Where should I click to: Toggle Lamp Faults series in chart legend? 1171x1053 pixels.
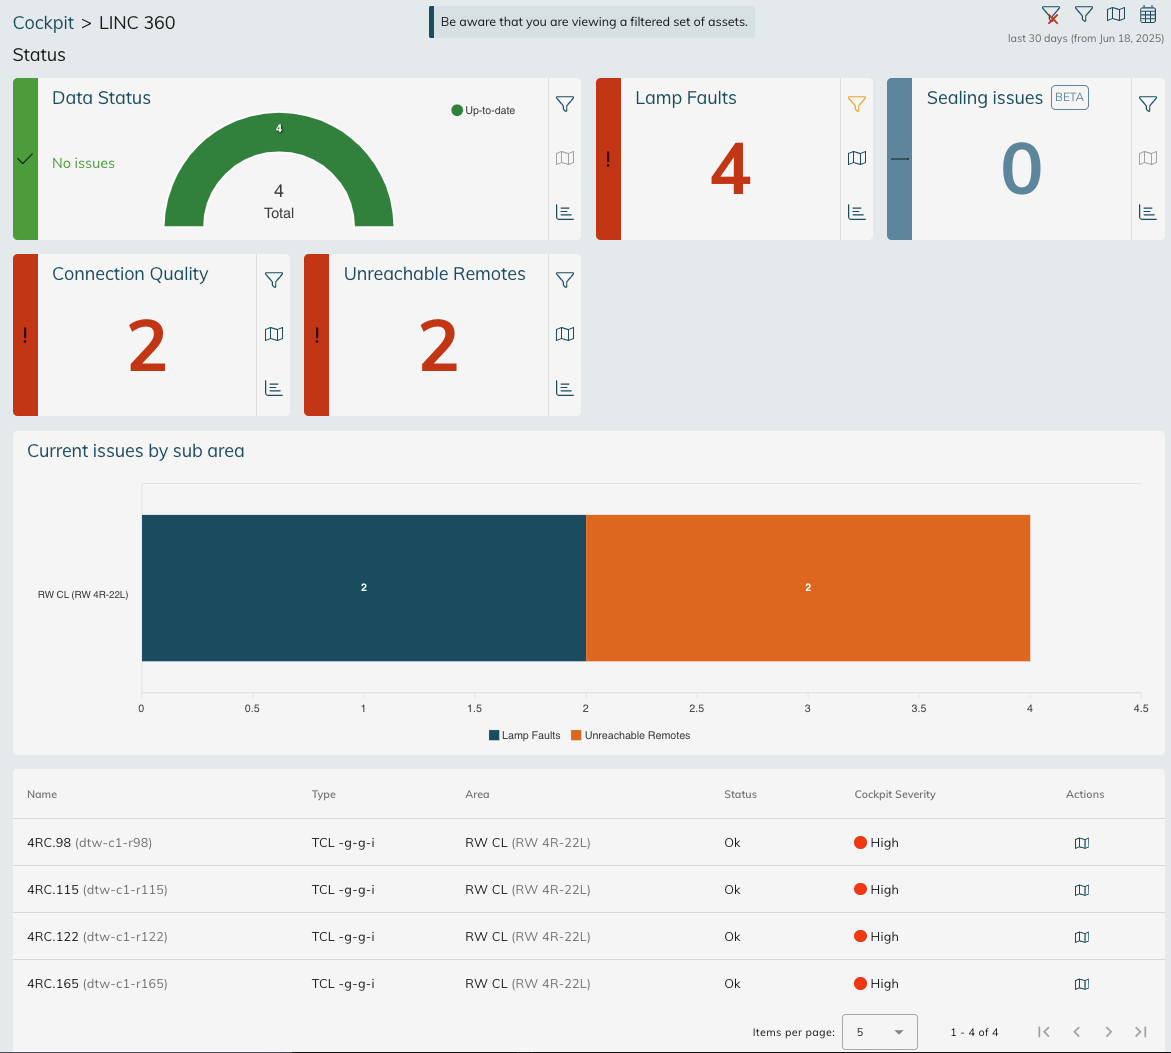(x=524, y=735)
